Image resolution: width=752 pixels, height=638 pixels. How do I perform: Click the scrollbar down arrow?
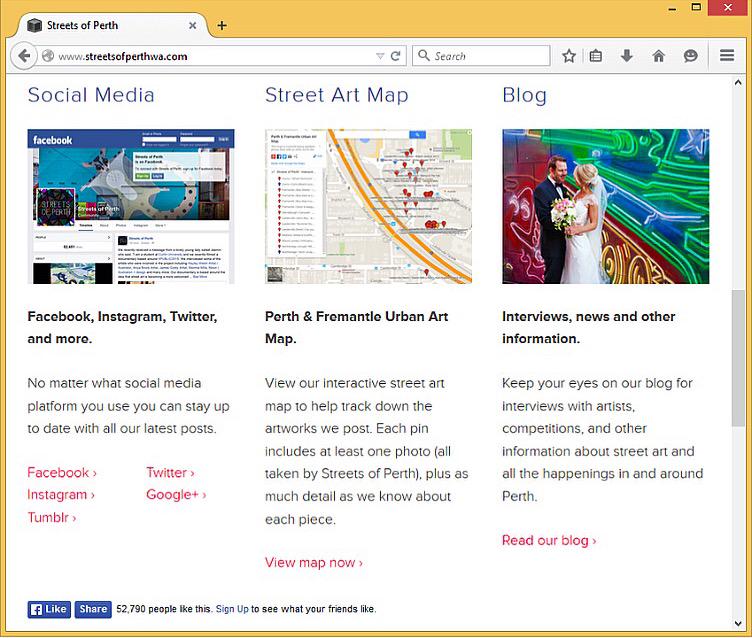point(738,624)
